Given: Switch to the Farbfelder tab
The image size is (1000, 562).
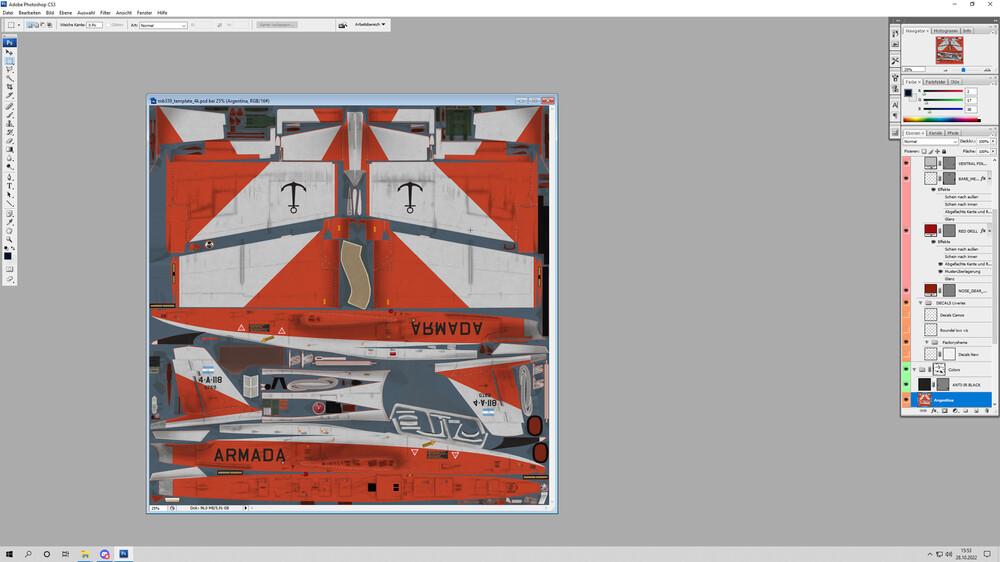Looking at the screenshot, I should click(935, 82).
